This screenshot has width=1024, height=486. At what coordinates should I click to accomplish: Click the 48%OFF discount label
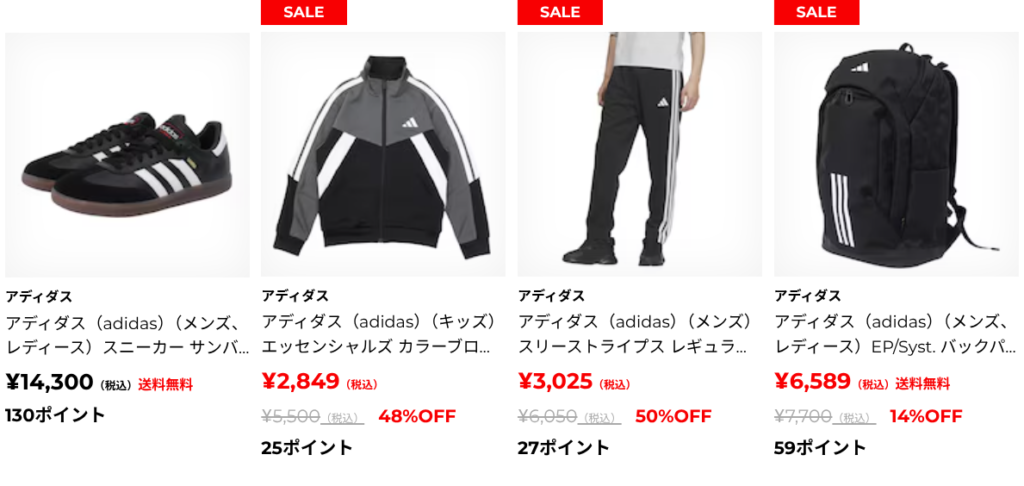coord(417,416)
